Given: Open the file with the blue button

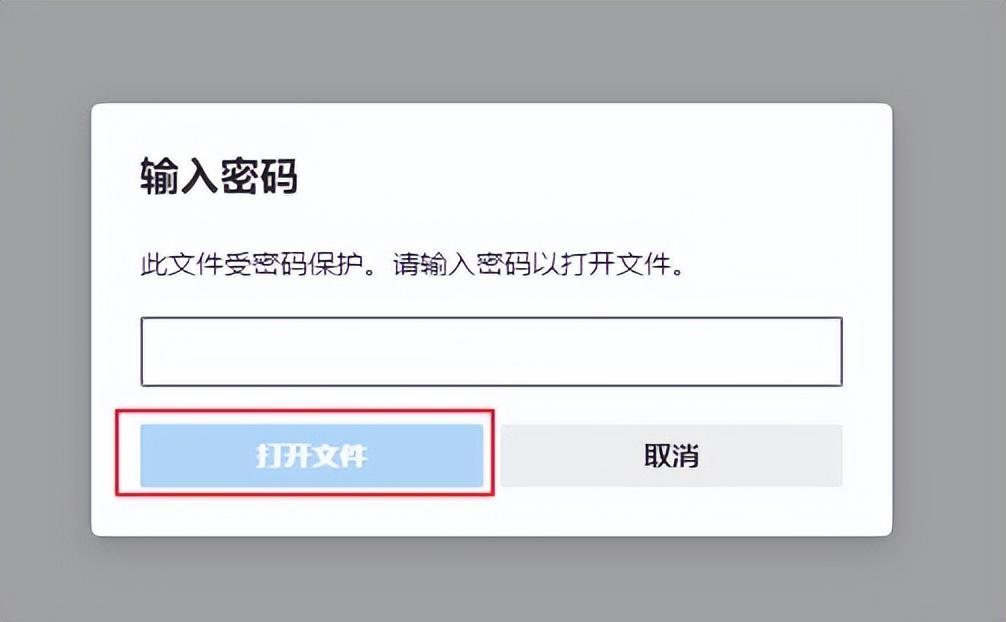Looking at the screenshot, I should tap(311, 456).
